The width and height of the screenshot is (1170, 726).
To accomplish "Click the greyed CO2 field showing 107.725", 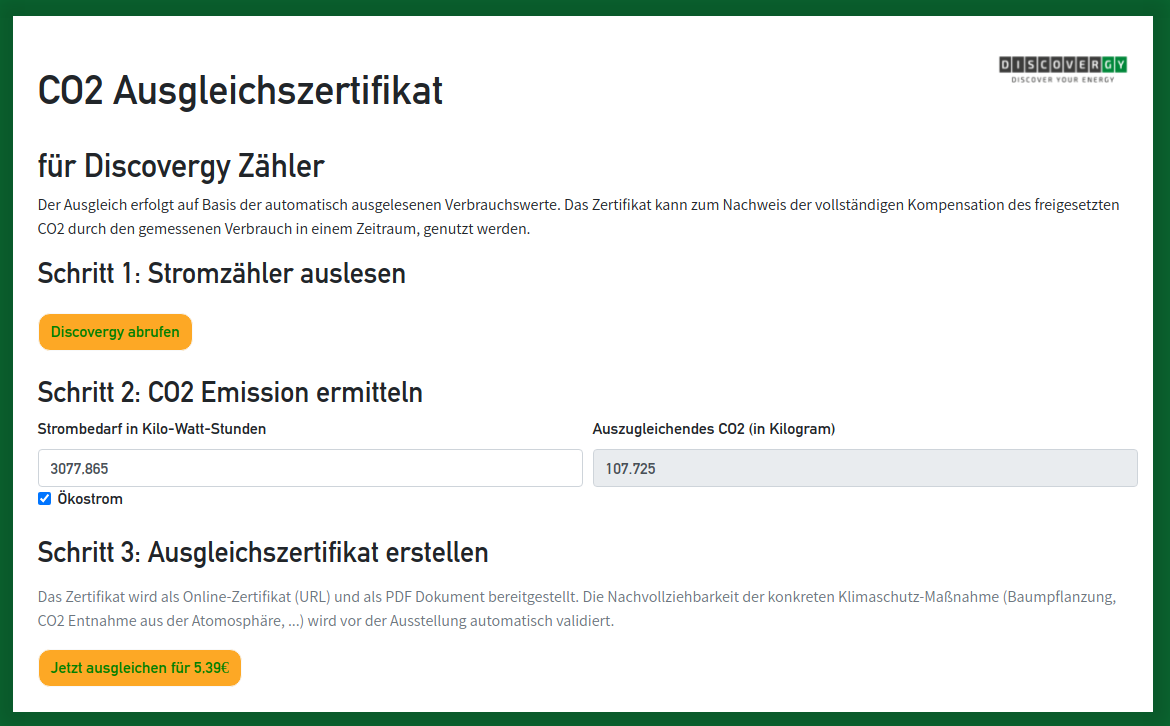I will coord(865,469).
